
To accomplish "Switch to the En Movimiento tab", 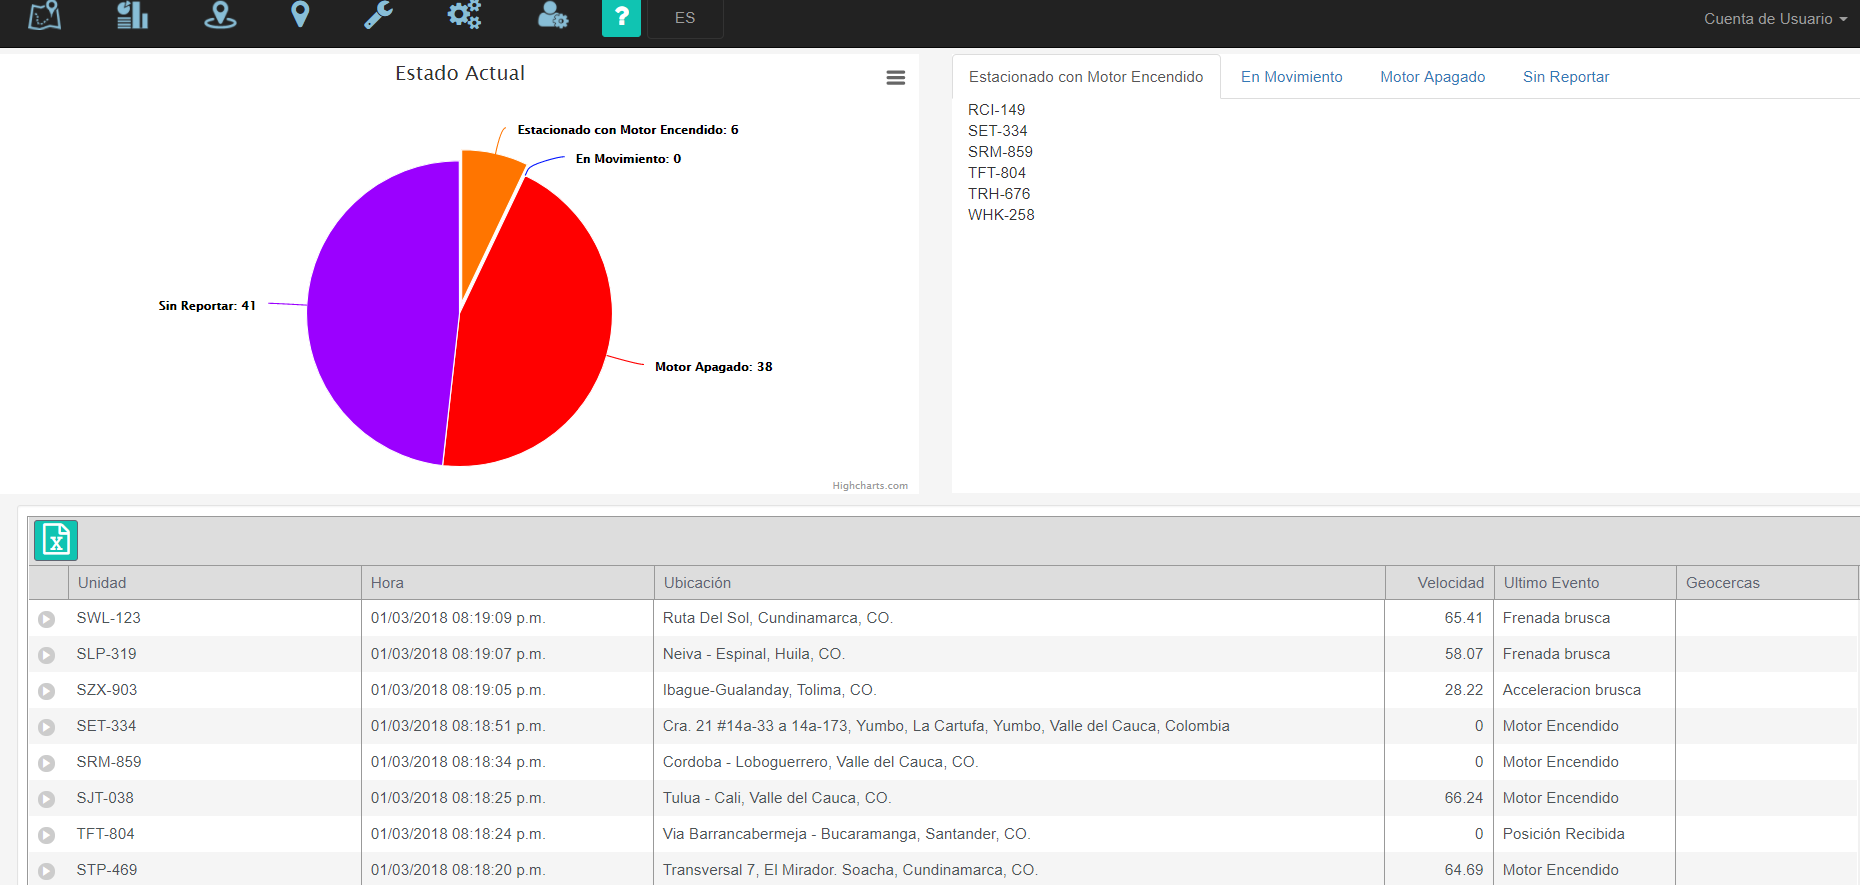I will pyautogui.click(x=1291, y=77).
